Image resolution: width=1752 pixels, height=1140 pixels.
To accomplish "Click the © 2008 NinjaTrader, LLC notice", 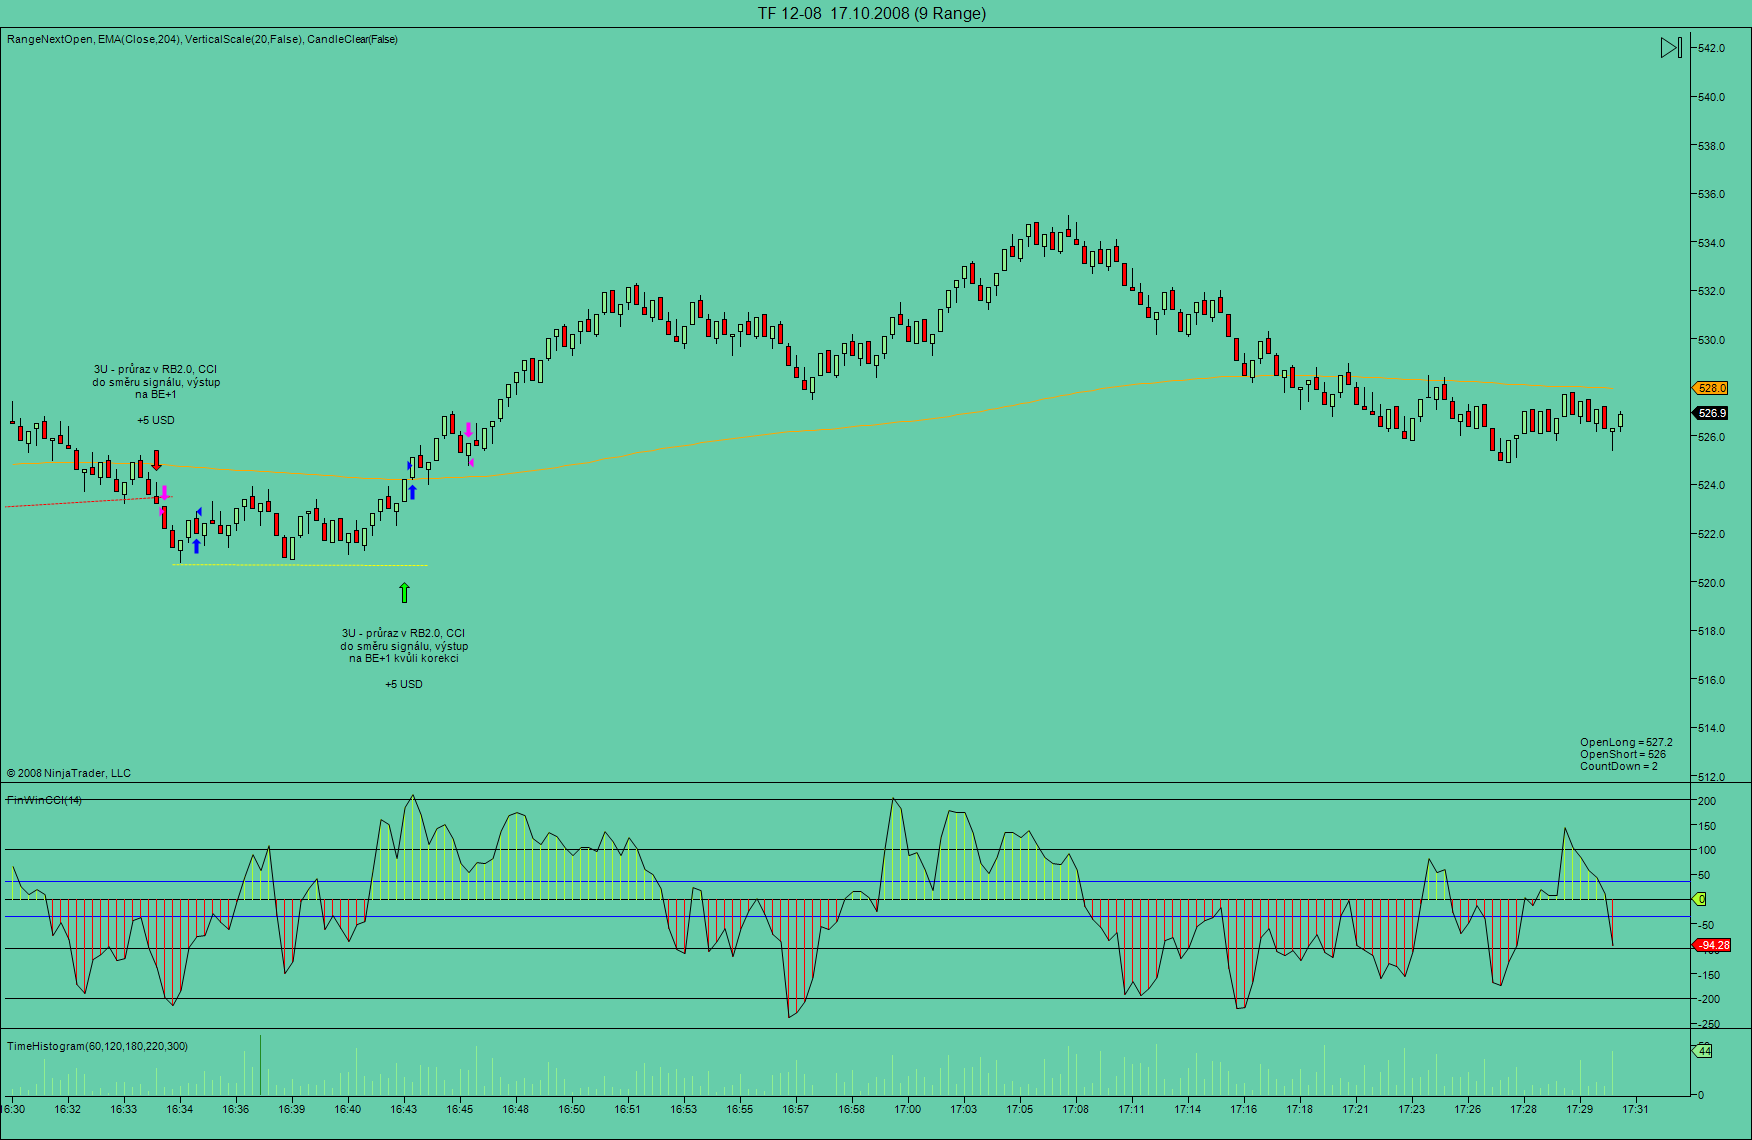I will [x=69, y=773].
